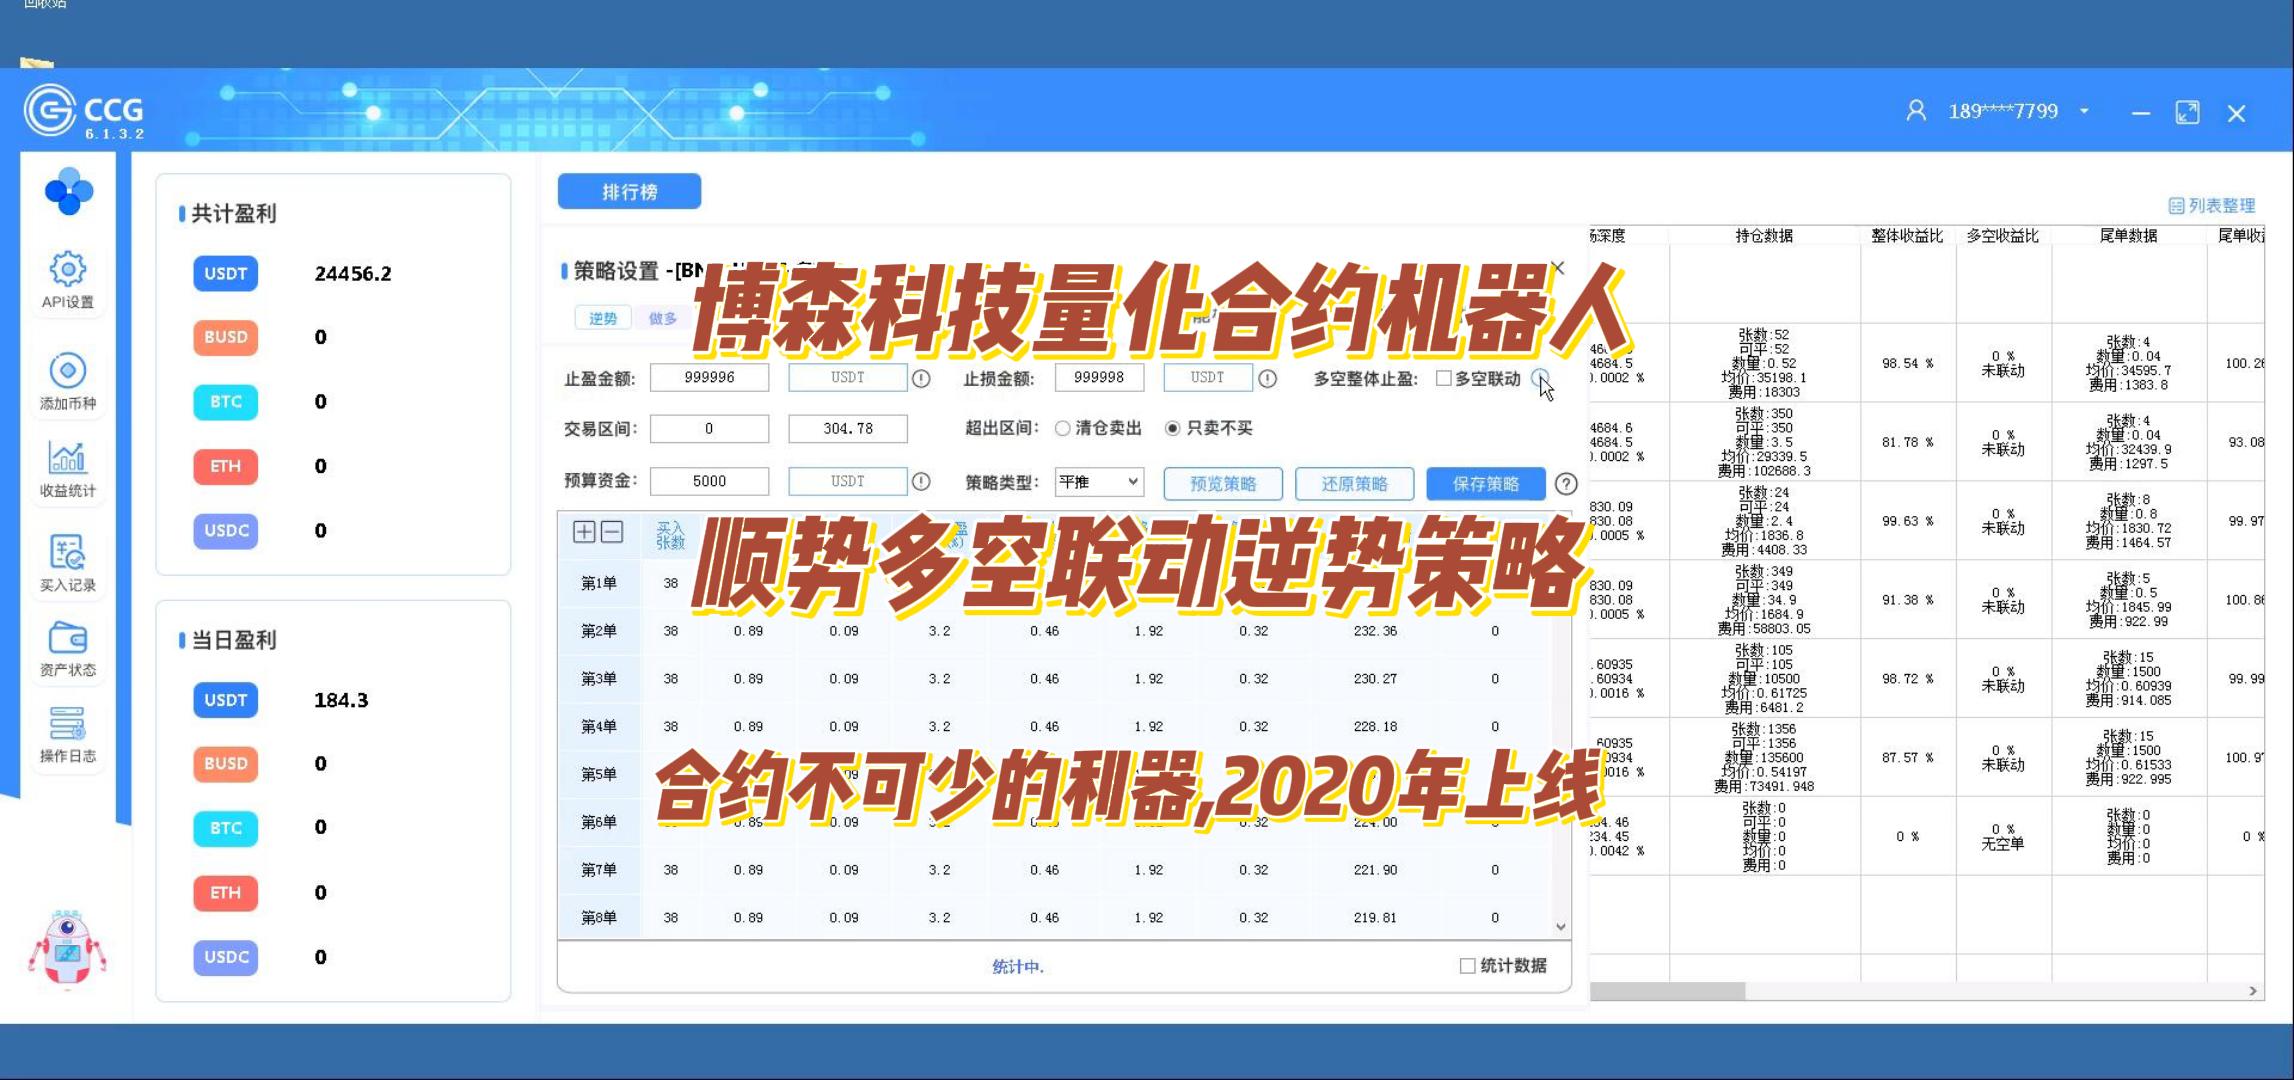Click 87.57 % overall return cell
2294x1080 pixels.
tap(1907, 757)
